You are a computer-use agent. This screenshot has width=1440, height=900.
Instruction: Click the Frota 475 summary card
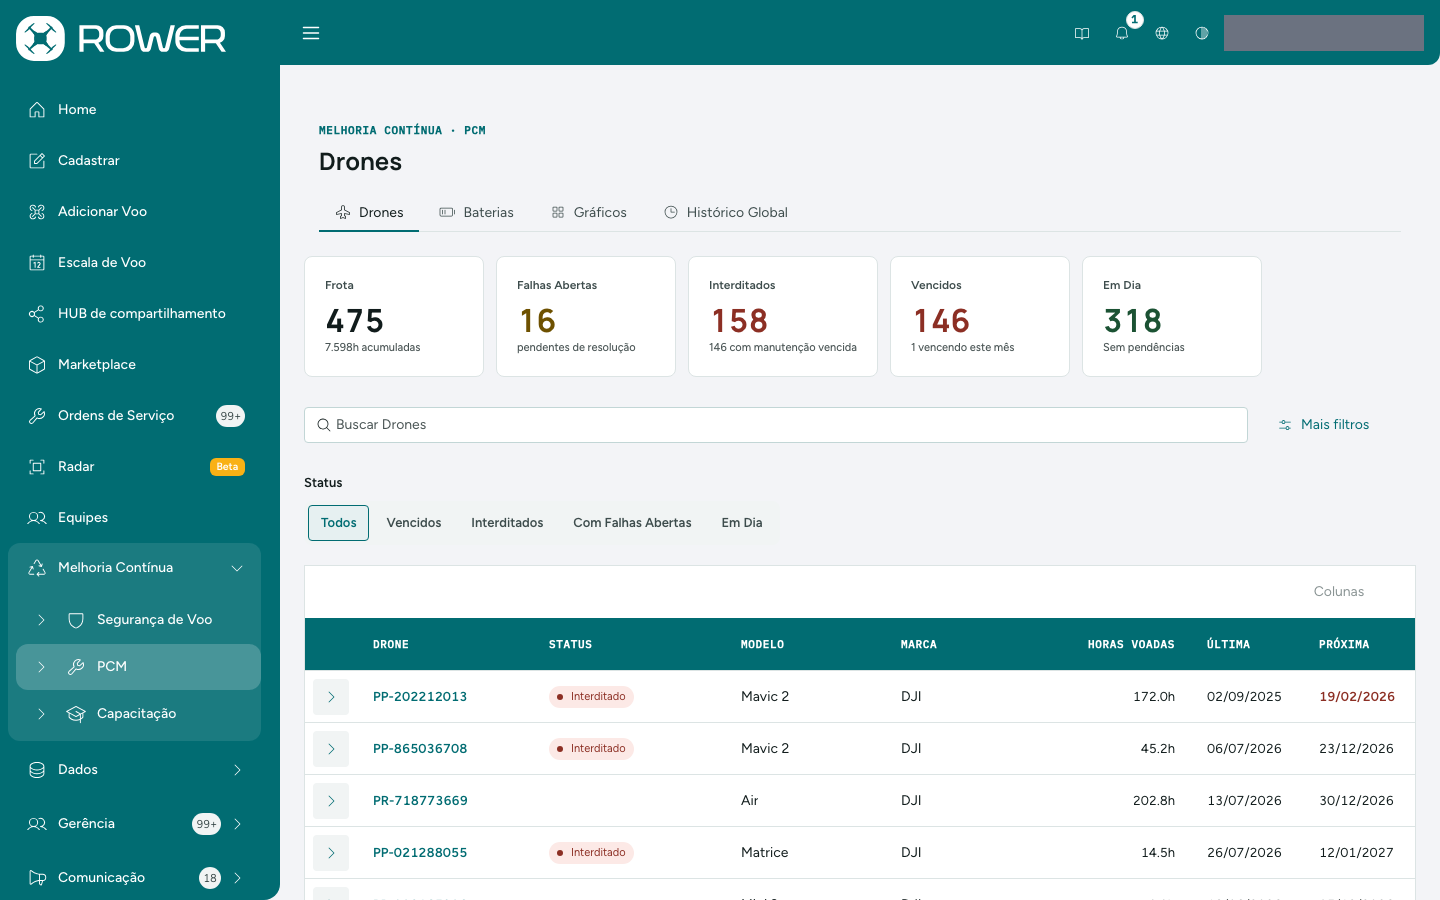pos(394,317)
